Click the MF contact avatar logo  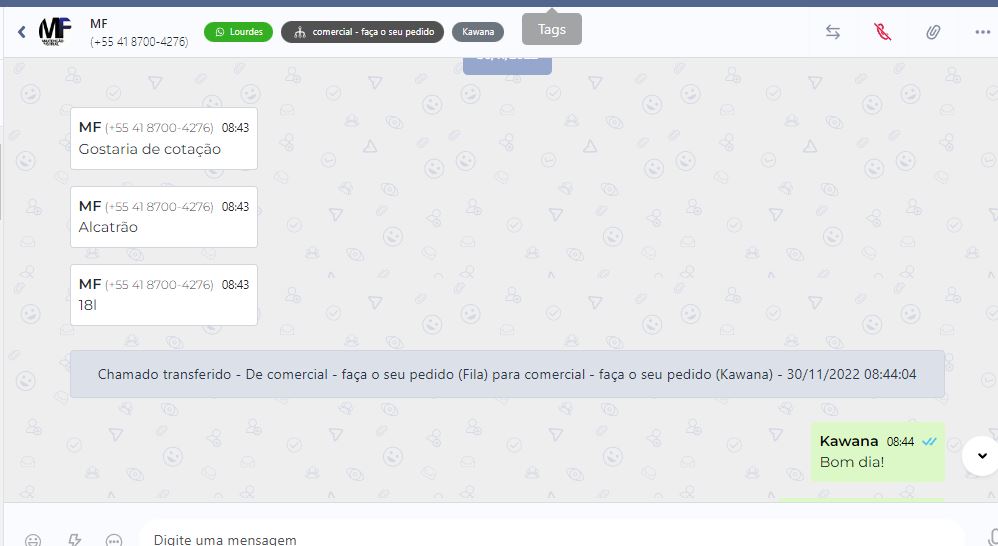pyautogui.click(x=55, y=32)
